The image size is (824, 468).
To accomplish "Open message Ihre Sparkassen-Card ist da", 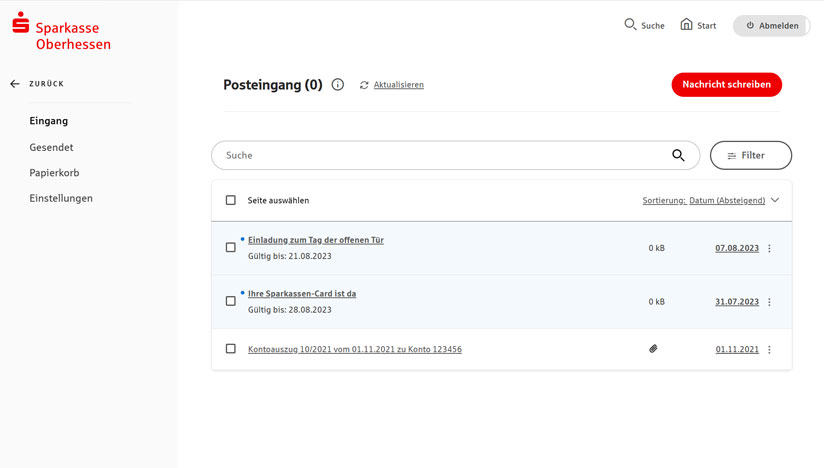I will coord(302,294).
